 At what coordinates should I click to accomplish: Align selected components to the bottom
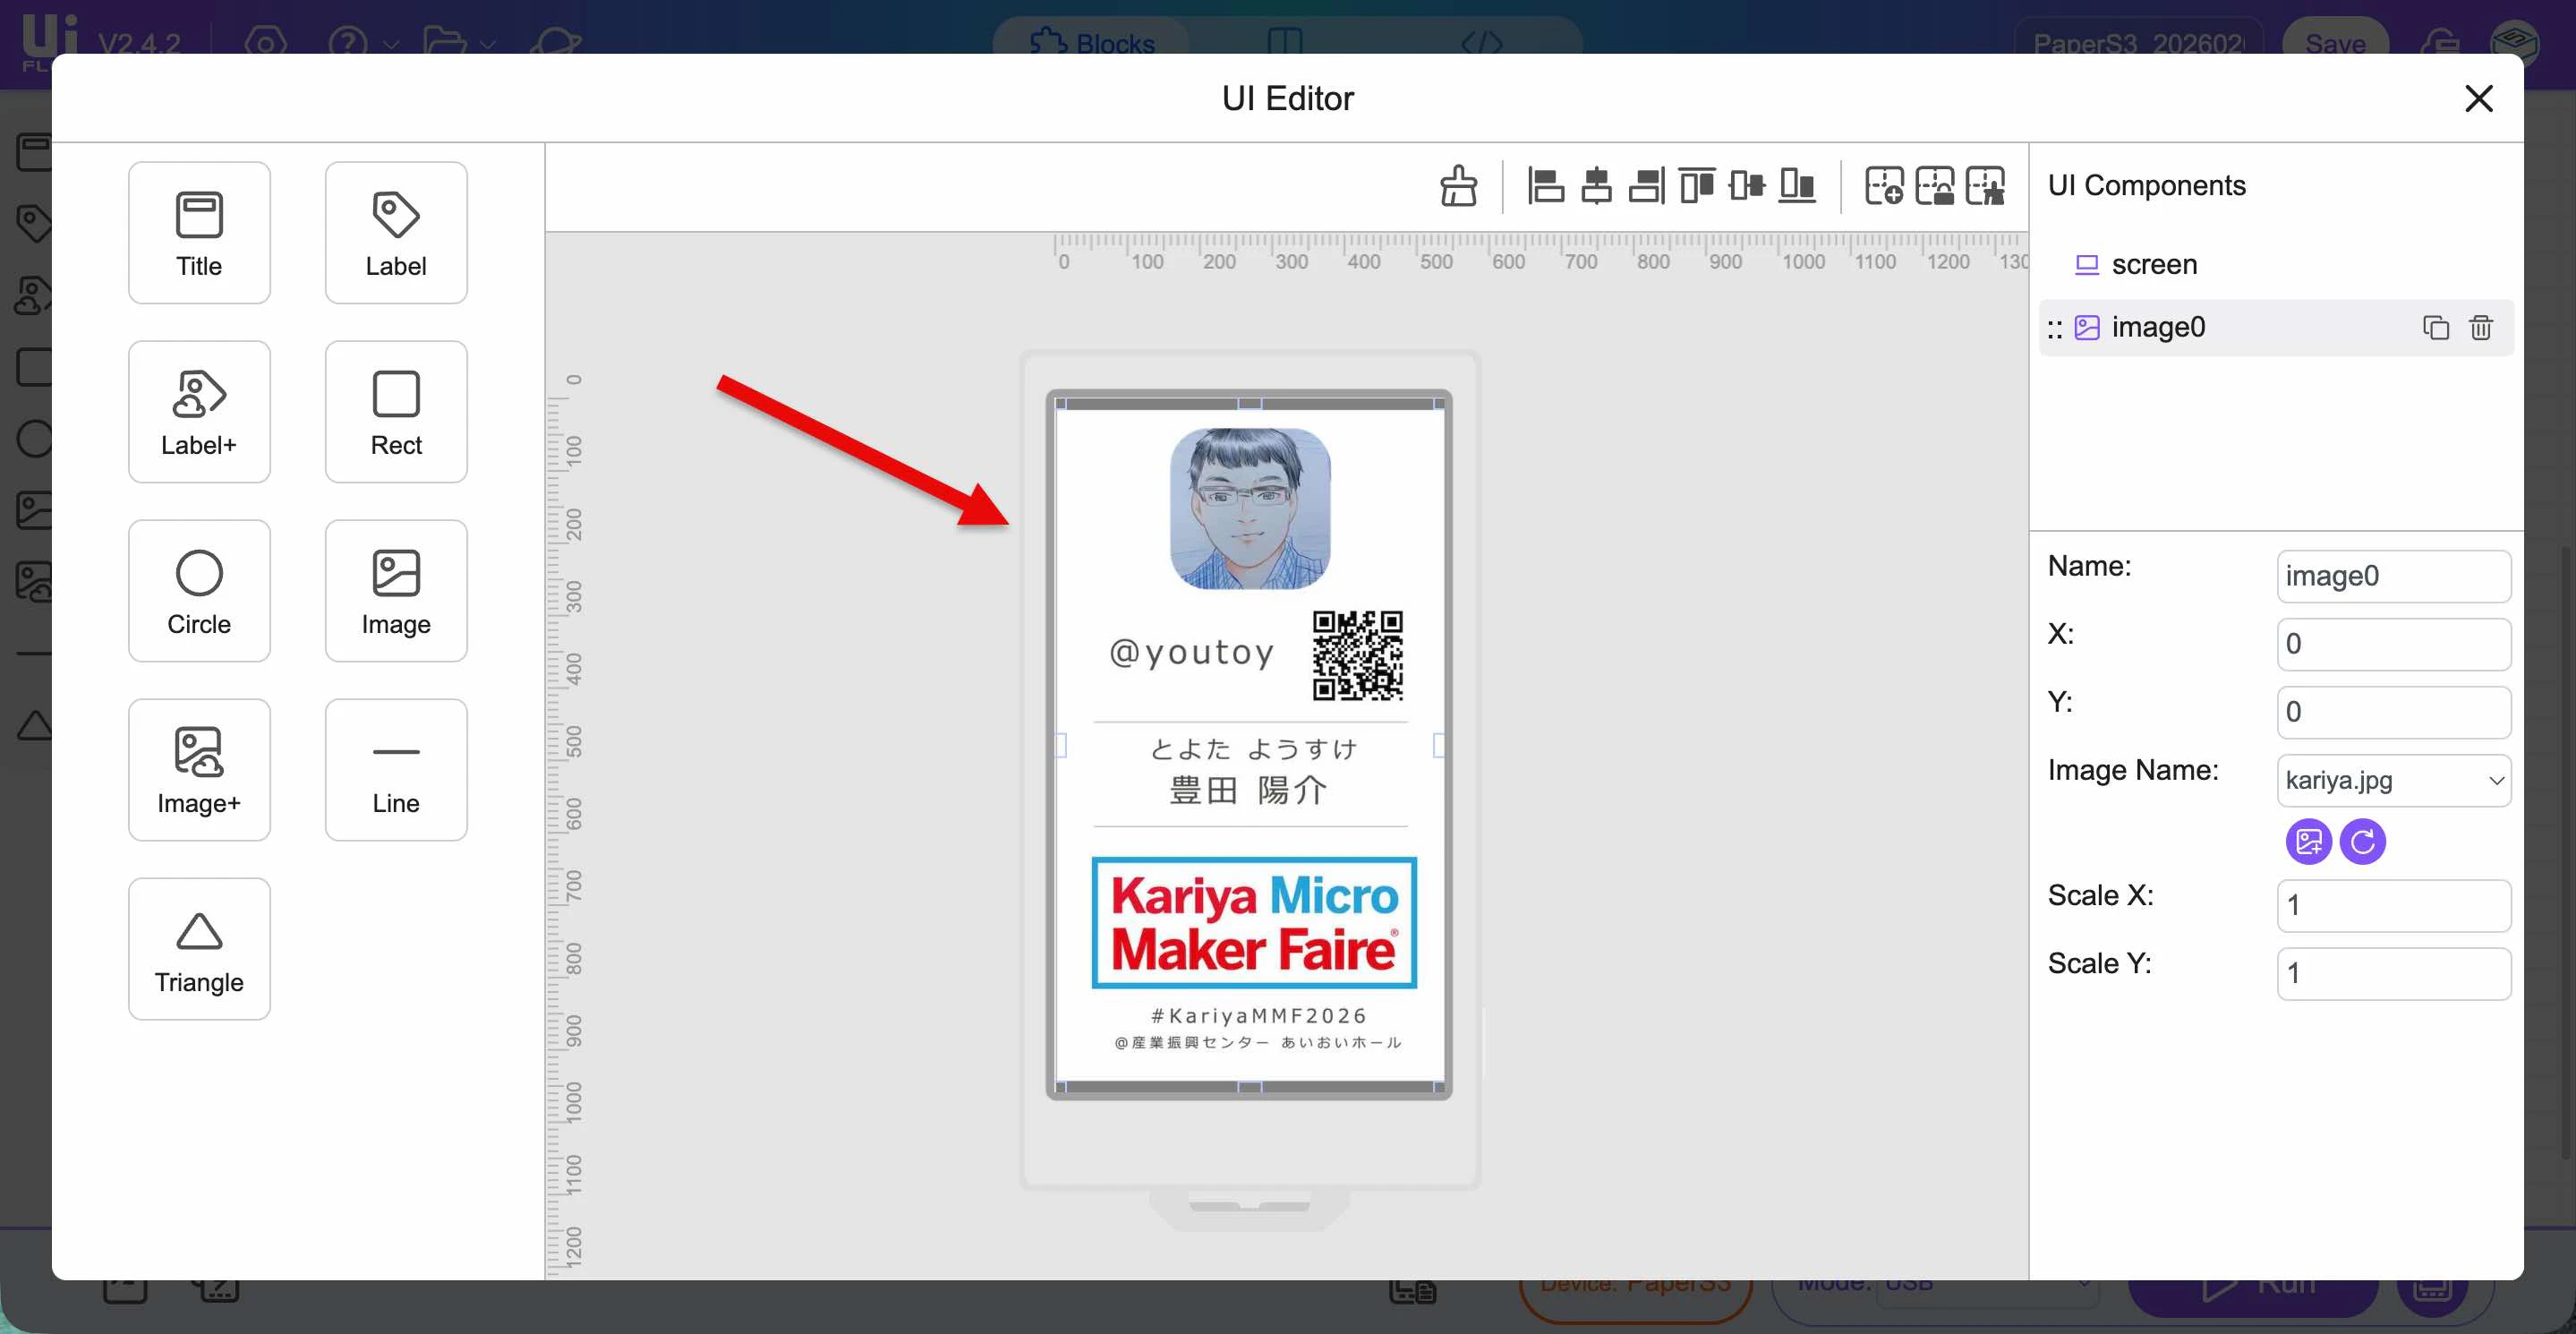[1796, 186]
